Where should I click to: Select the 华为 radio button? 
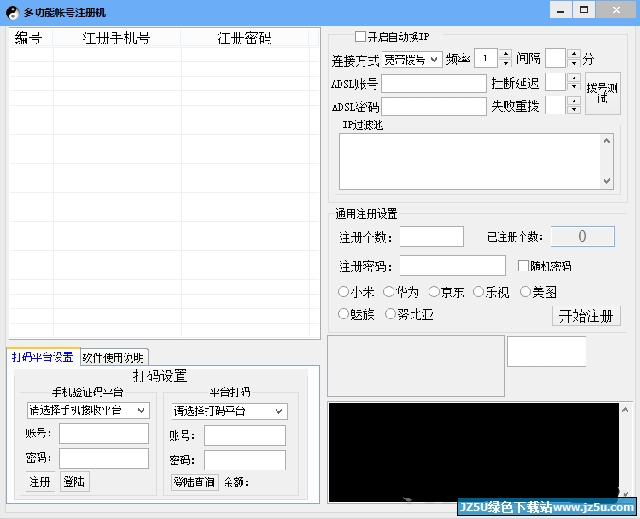(x=389, y=291)
